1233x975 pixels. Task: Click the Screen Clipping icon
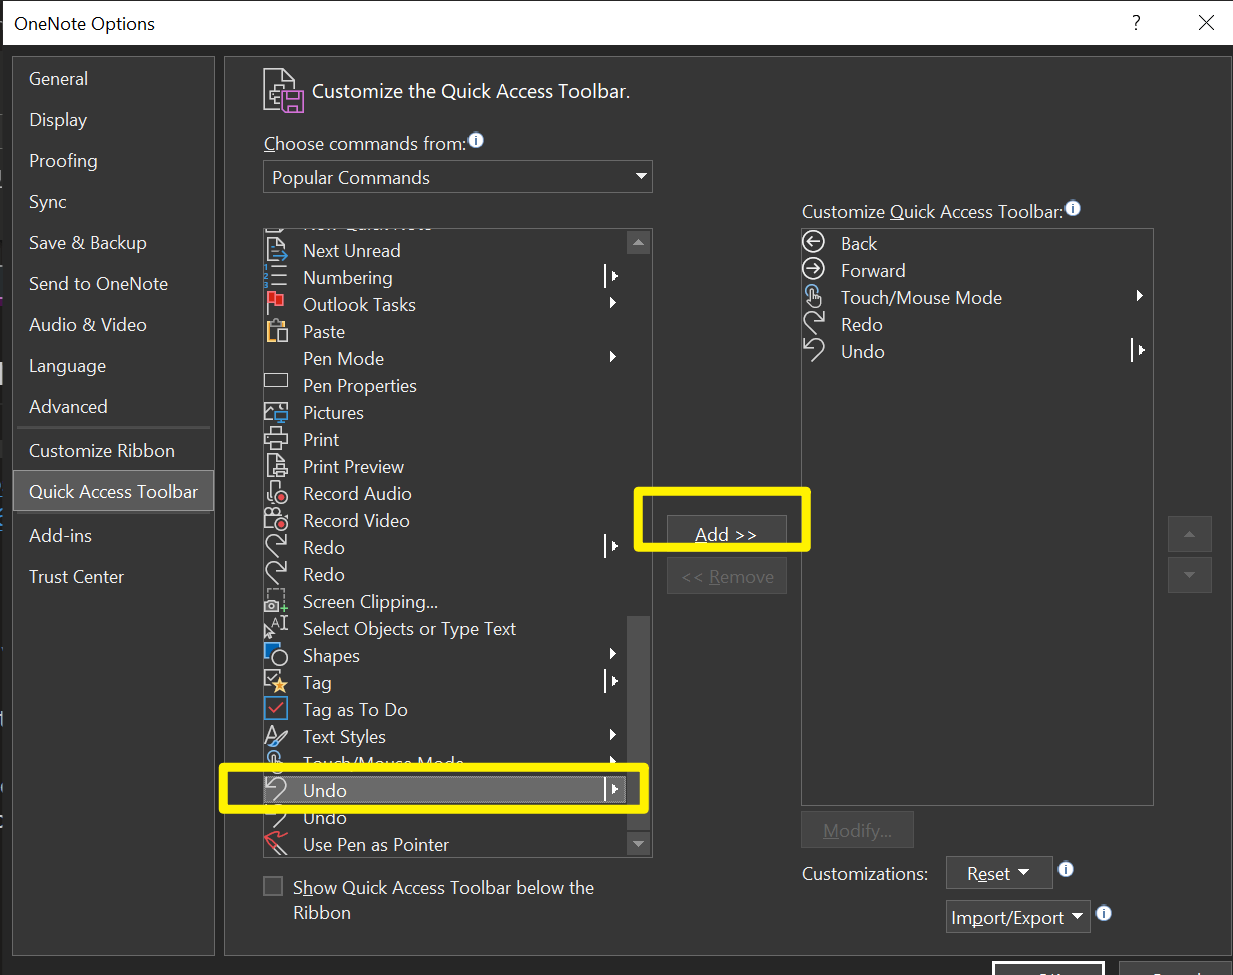tap(276, 601)
